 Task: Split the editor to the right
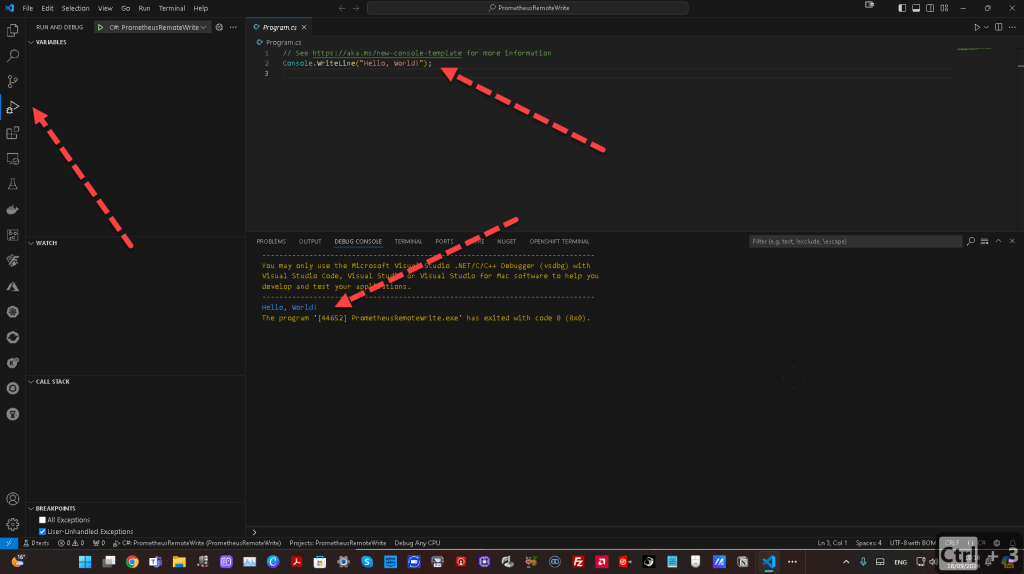999,27
